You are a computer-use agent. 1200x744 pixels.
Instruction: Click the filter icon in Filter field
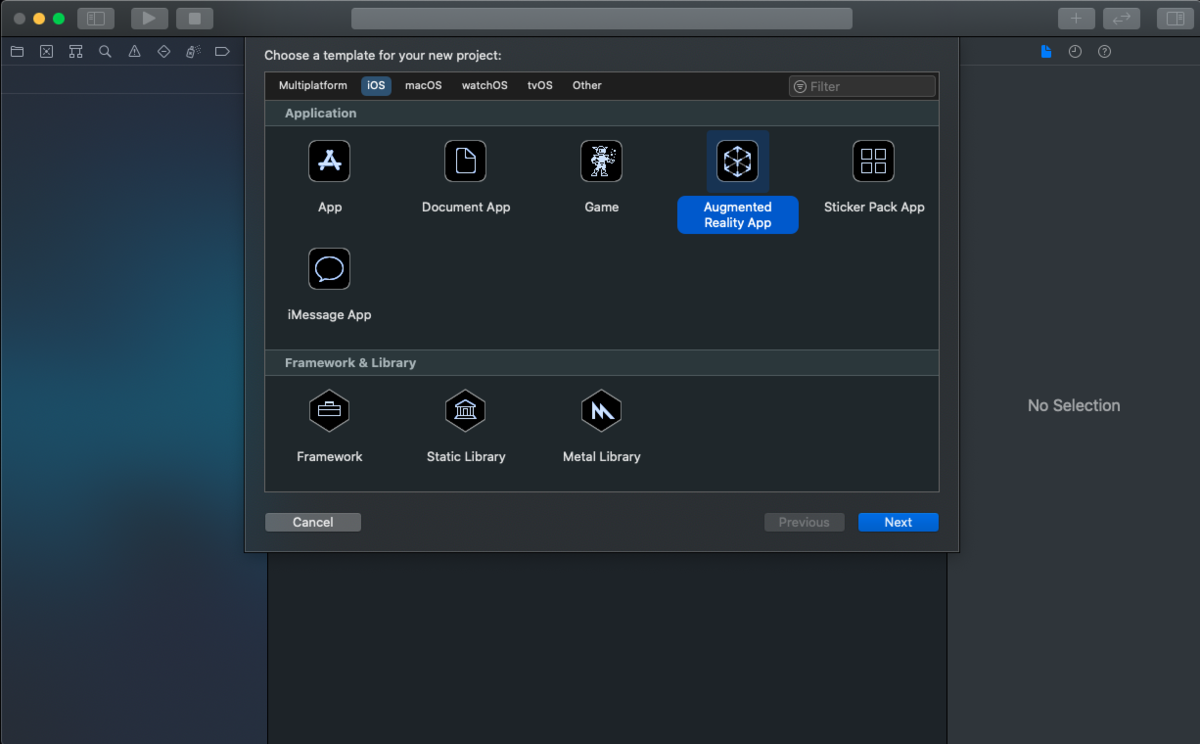pyautogui.click(x=800, y=86)
